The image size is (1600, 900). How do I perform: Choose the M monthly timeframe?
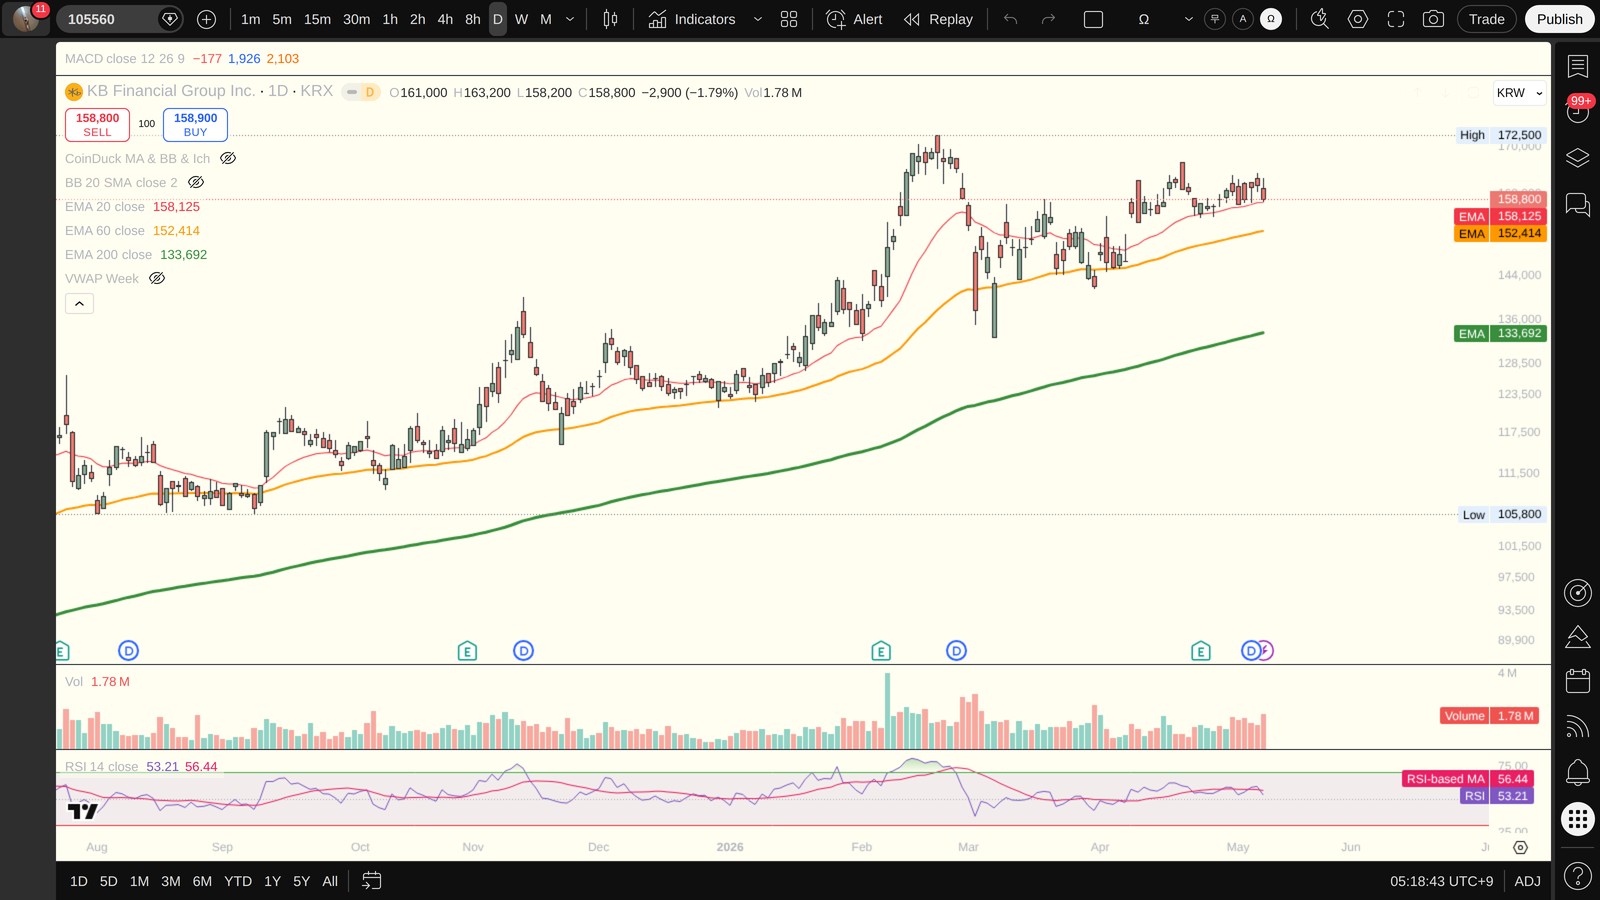(546, 19)
